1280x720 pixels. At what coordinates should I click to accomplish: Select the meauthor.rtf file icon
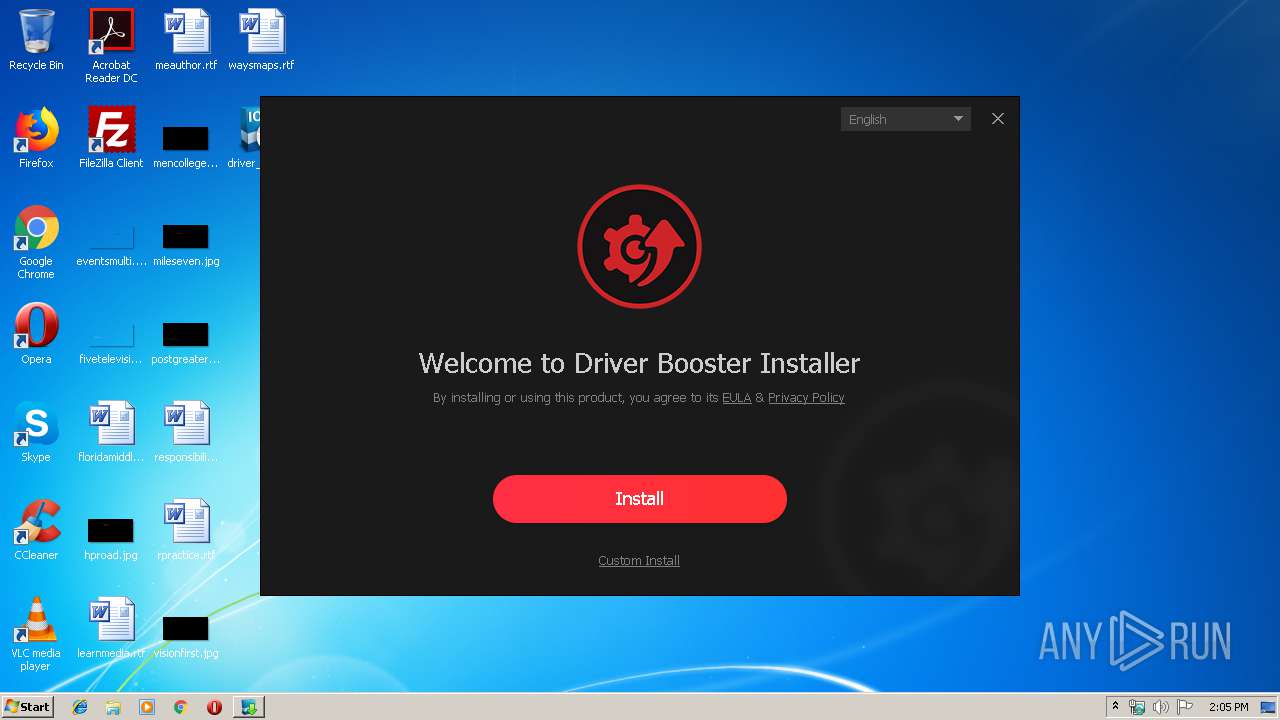pyautogui.click(x=186, y=40)
